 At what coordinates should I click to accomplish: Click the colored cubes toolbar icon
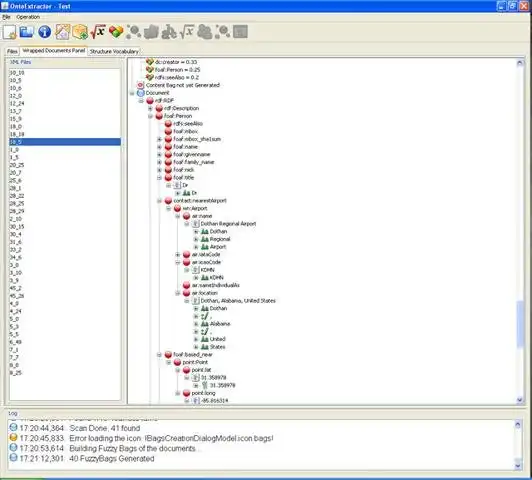[116, 32]
